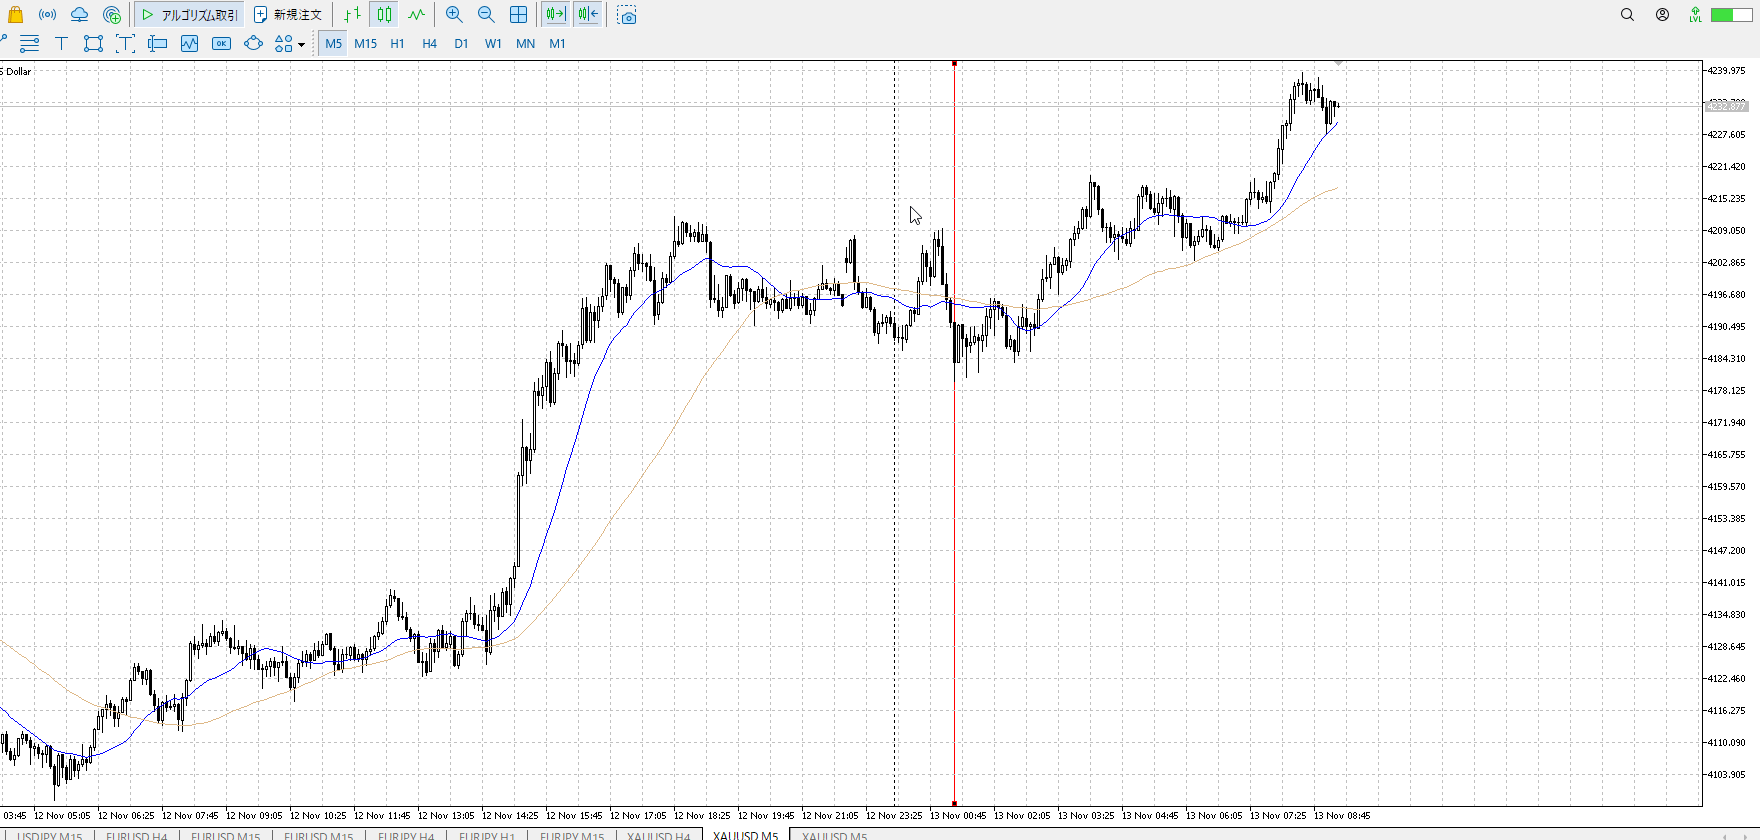Switch to the XAUUSD,H4 chart tab

point(658,835)
